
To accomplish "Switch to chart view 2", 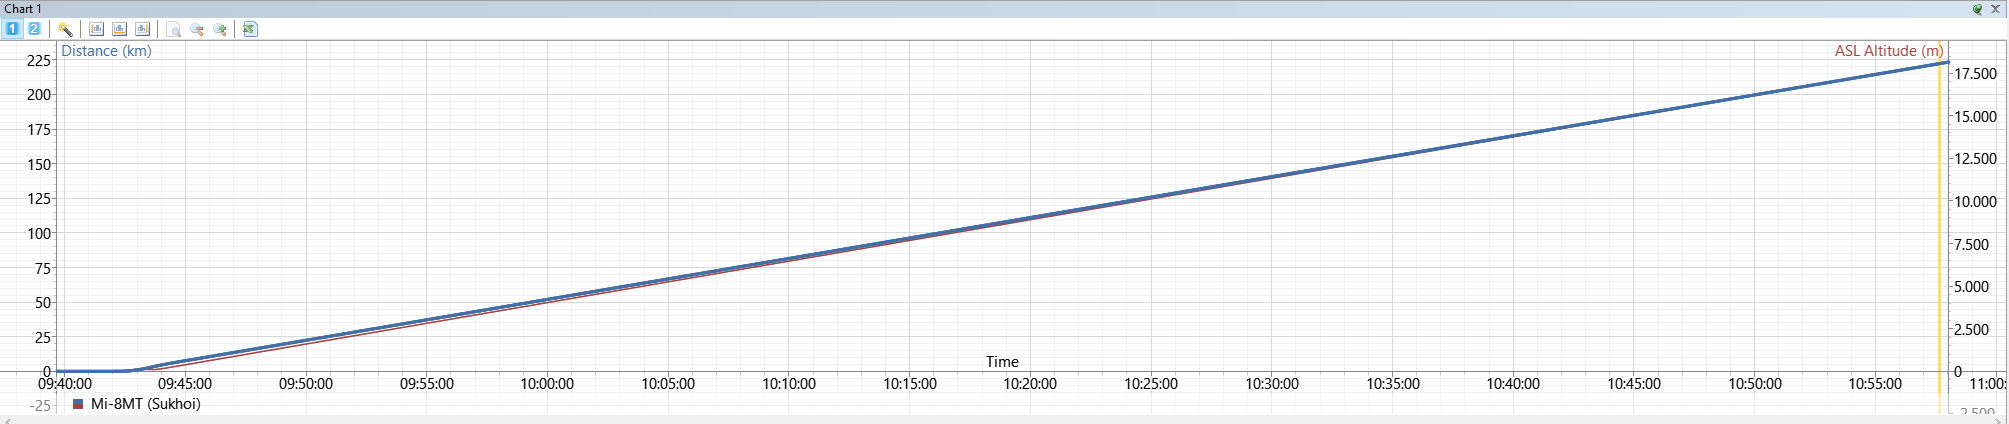I will tap(34, 29).
